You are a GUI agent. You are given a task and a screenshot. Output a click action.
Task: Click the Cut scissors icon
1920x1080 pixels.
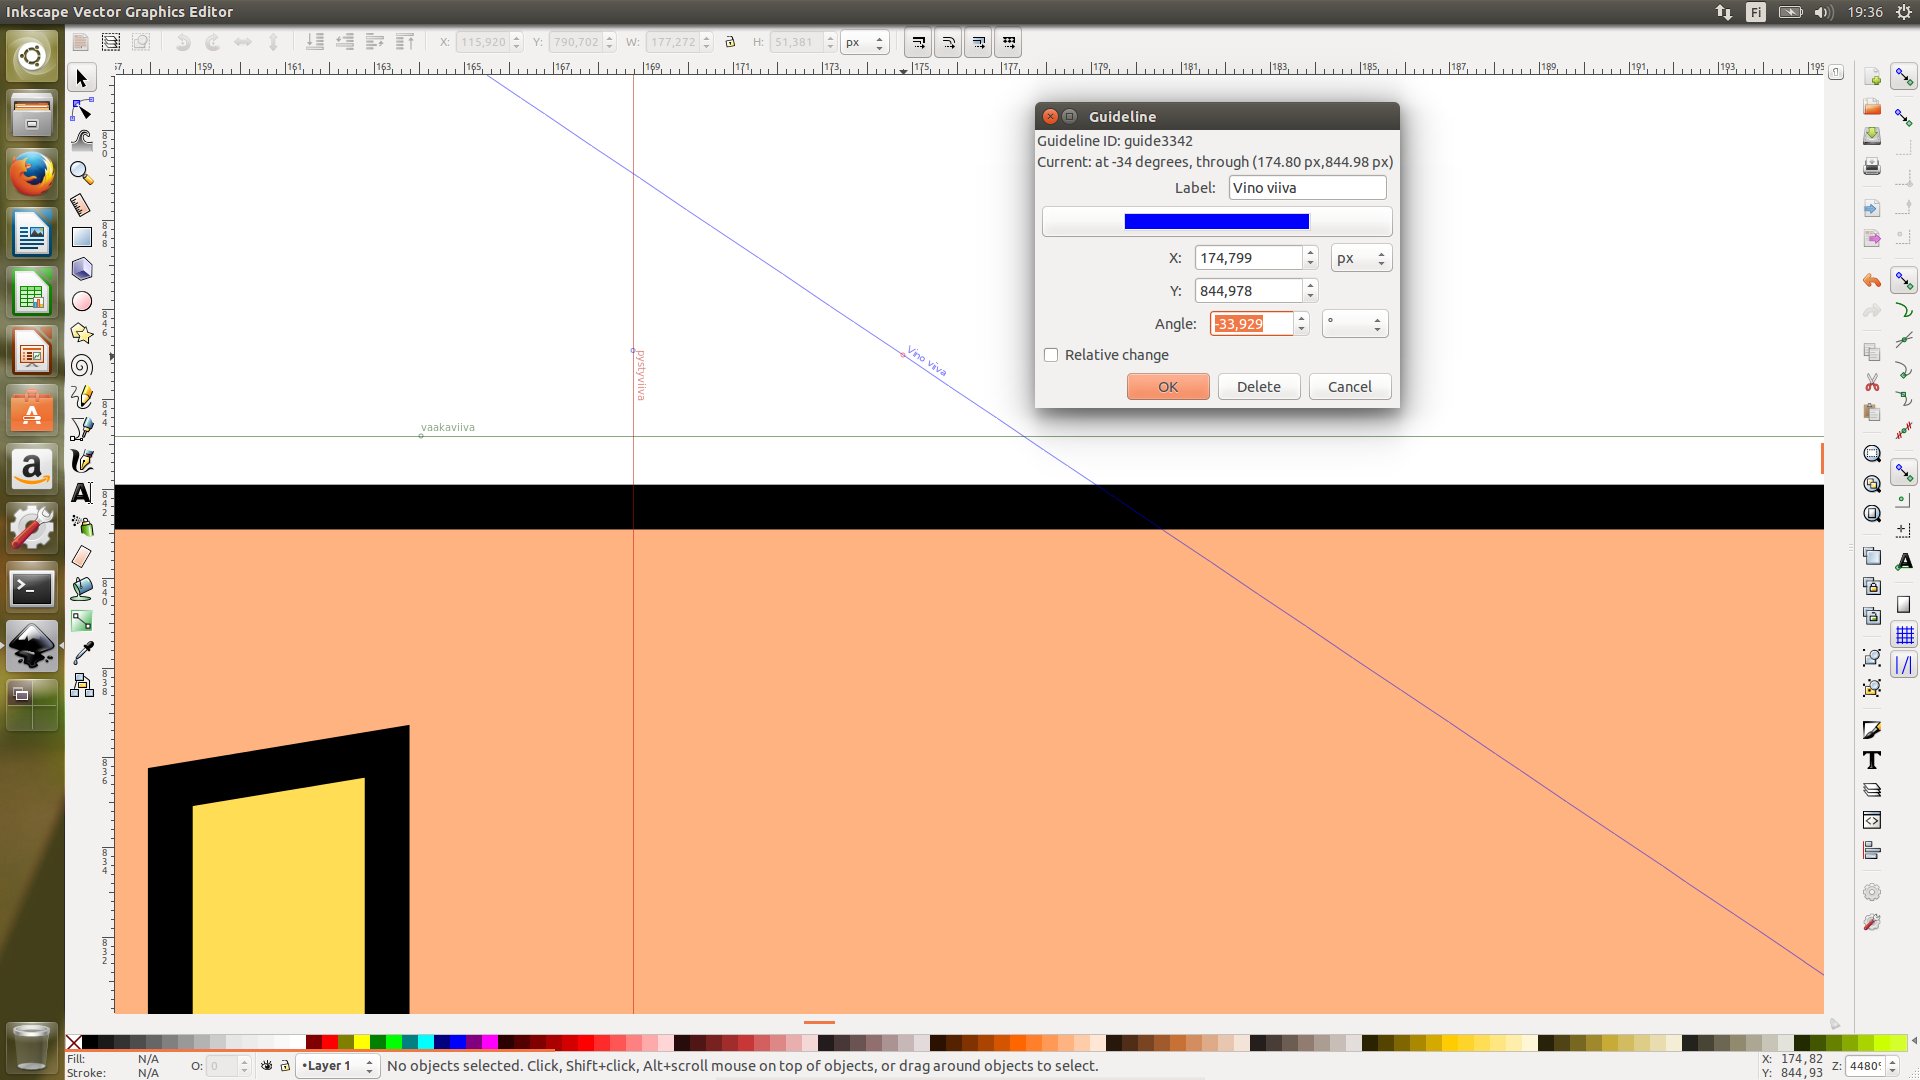click(x=1872, y=383)
